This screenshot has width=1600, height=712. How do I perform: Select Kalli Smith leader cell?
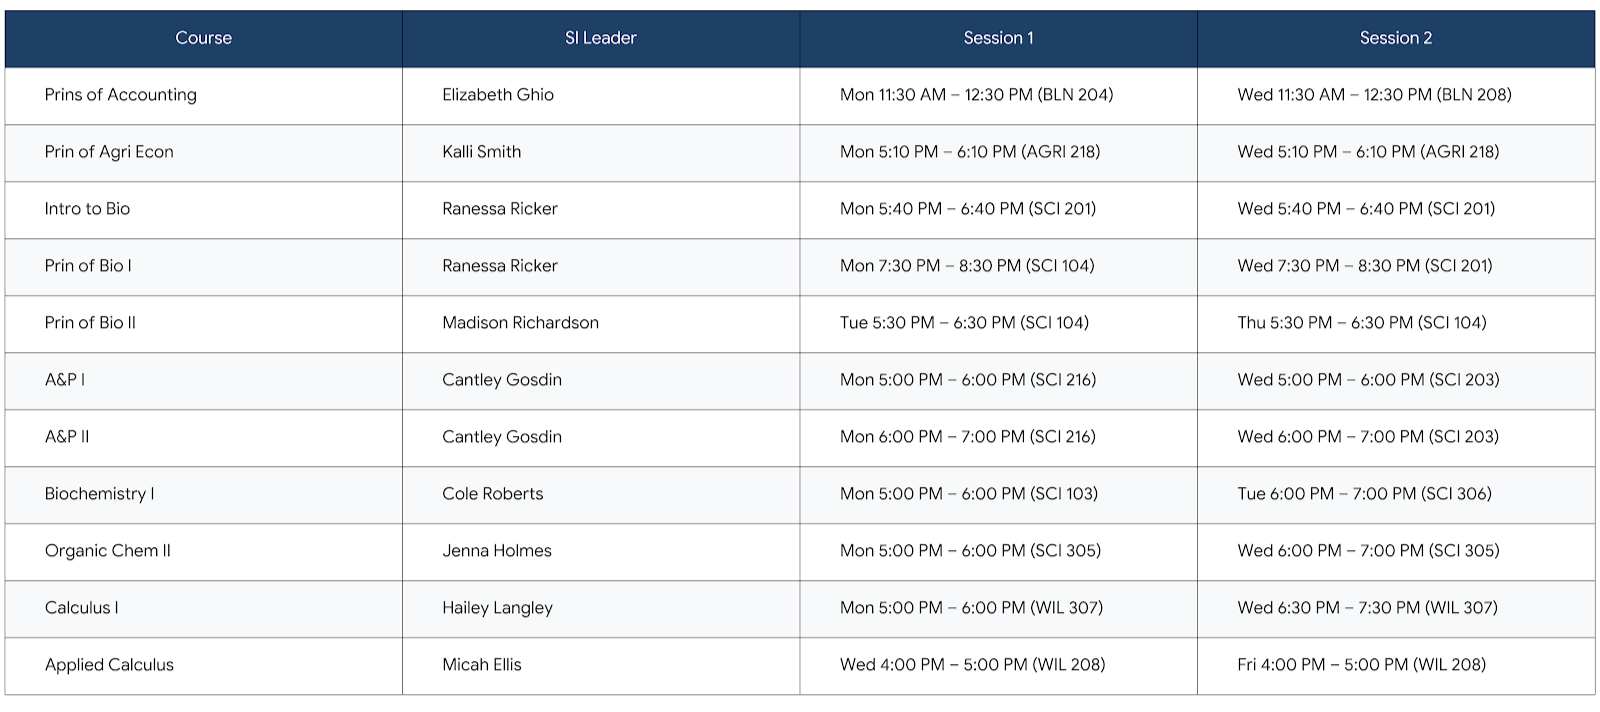482,152
